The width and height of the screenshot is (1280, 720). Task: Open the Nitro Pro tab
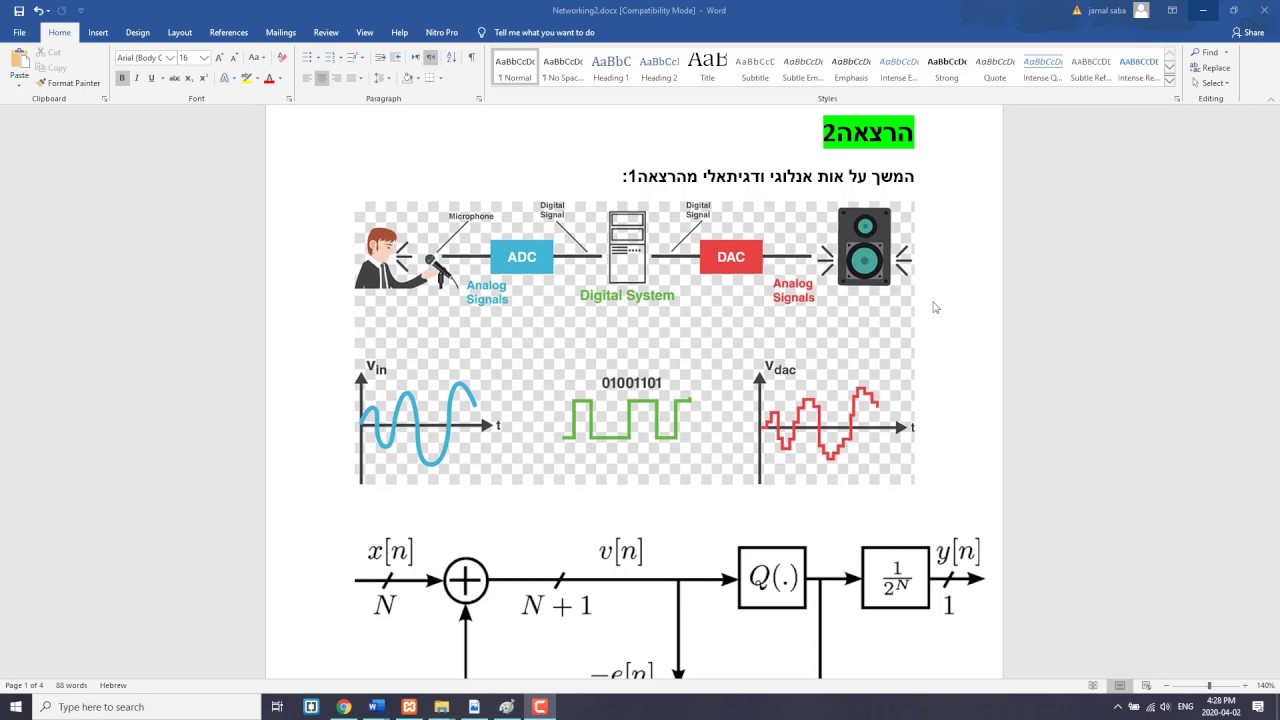pos(442,32)
